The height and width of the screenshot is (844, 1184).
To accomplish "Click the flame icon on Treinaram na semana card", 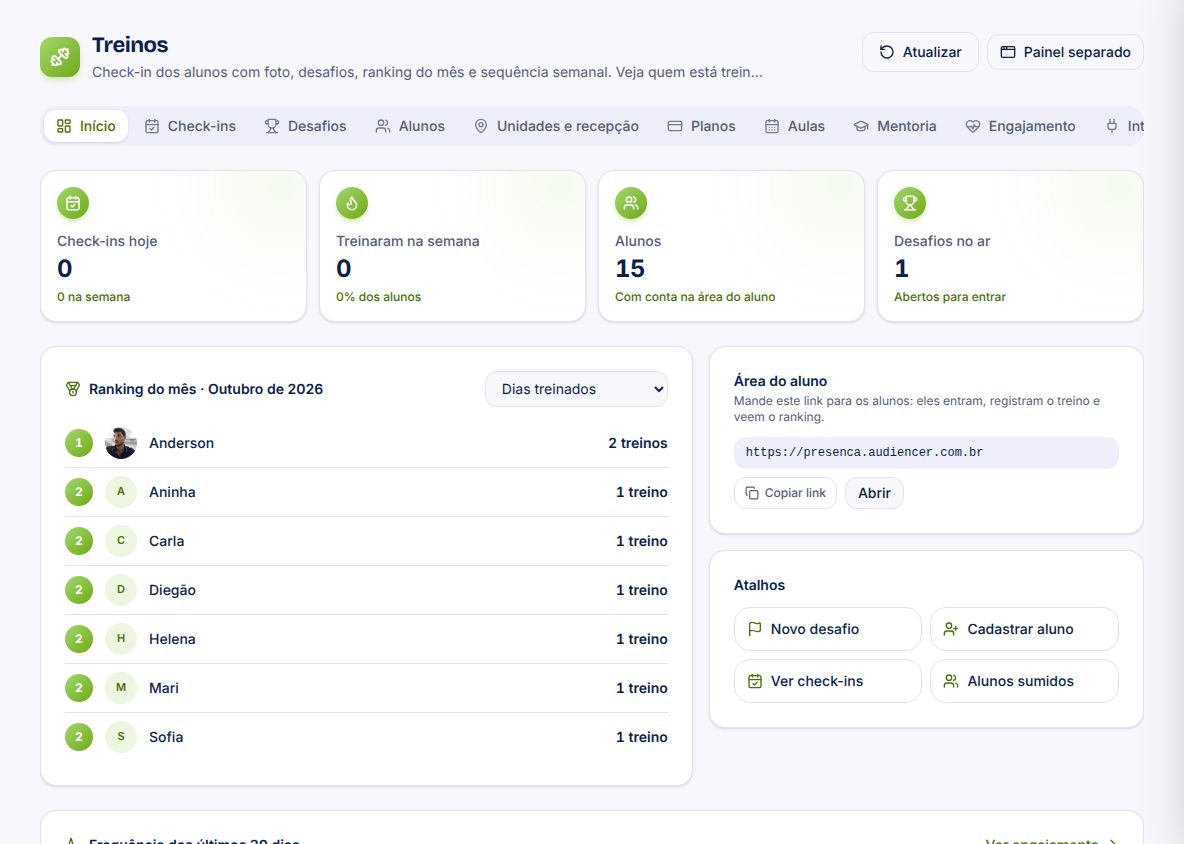I will [x=352, y=203].
